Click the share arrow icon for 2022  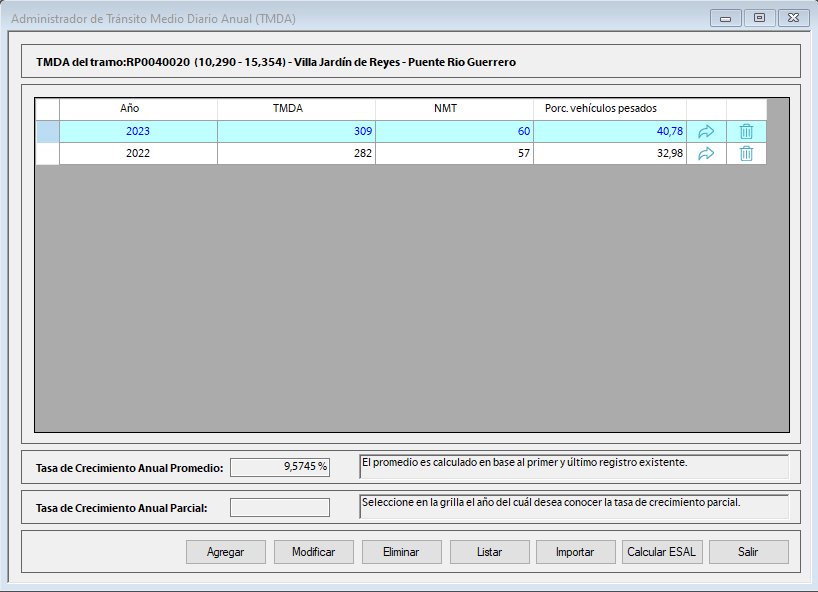click(x=706, y=153)
